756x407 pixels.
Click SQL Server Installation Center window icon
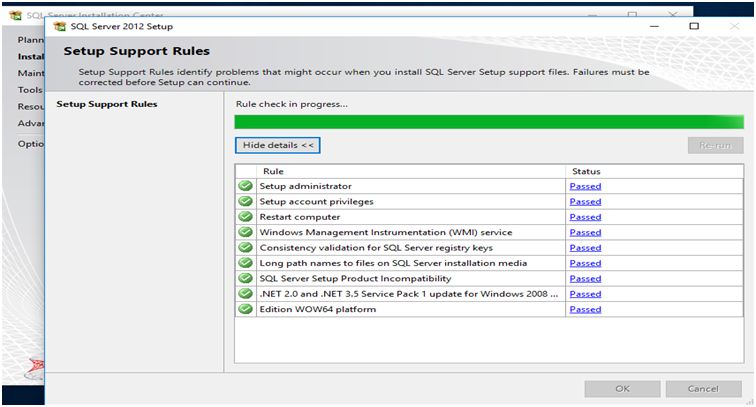15,15
